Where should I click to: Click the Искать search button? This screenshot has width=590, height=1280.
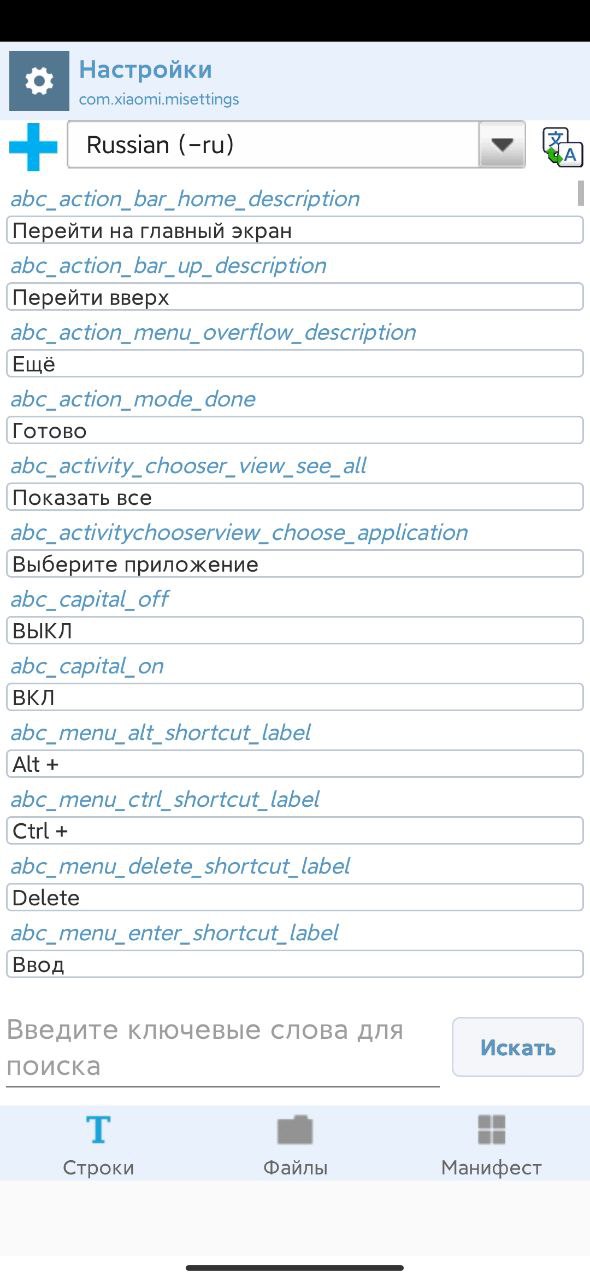[517, 1047]
